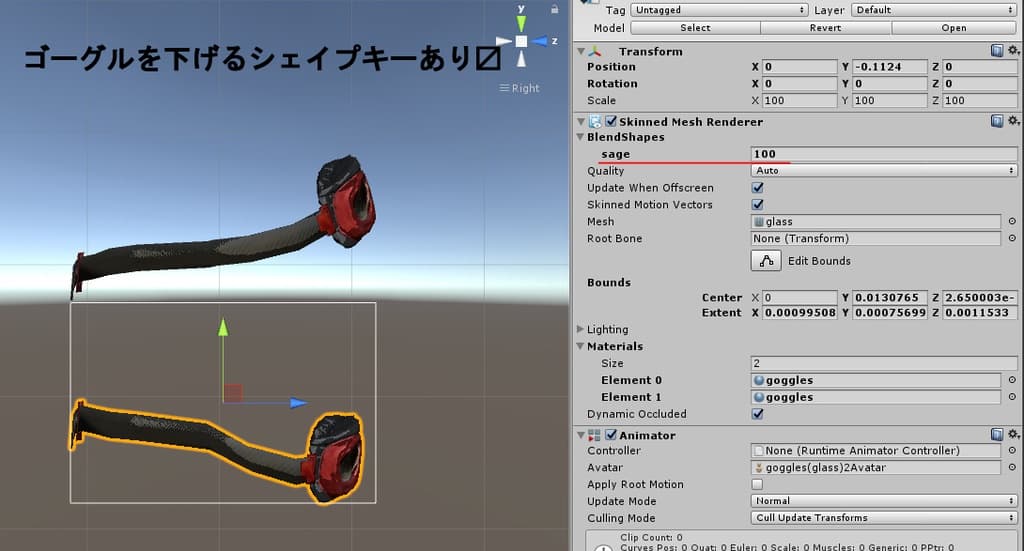Disable Update When Offscreen checkbox
Screen dimensions: 1024x551
[x=758, y=188]
